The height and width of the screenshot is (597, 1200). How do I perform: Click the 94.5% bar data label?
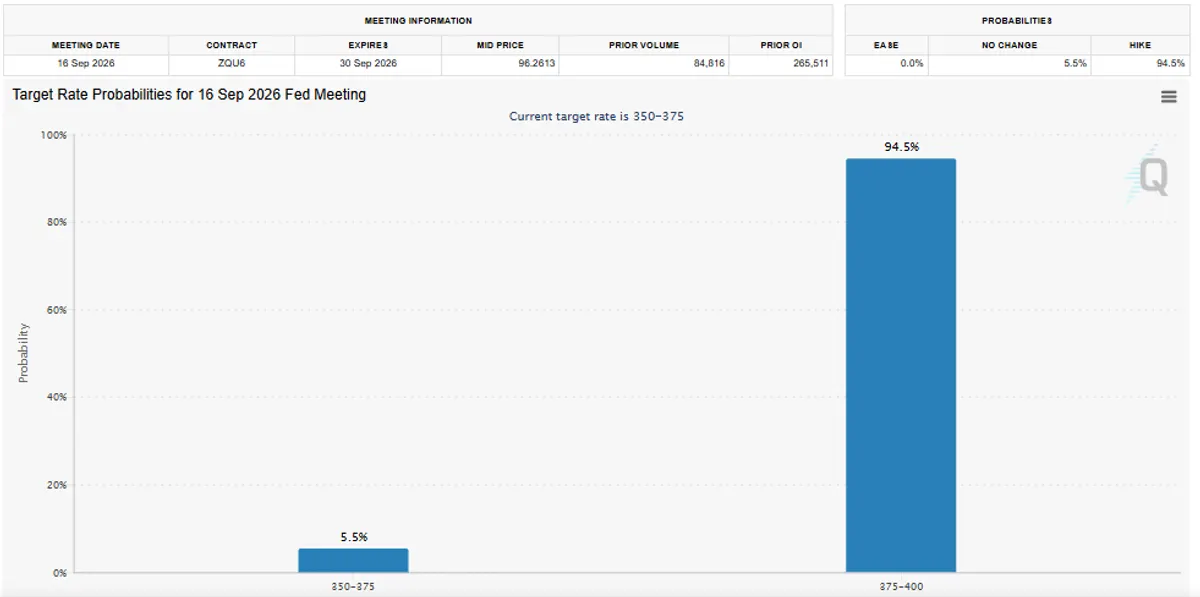[900, 147]
